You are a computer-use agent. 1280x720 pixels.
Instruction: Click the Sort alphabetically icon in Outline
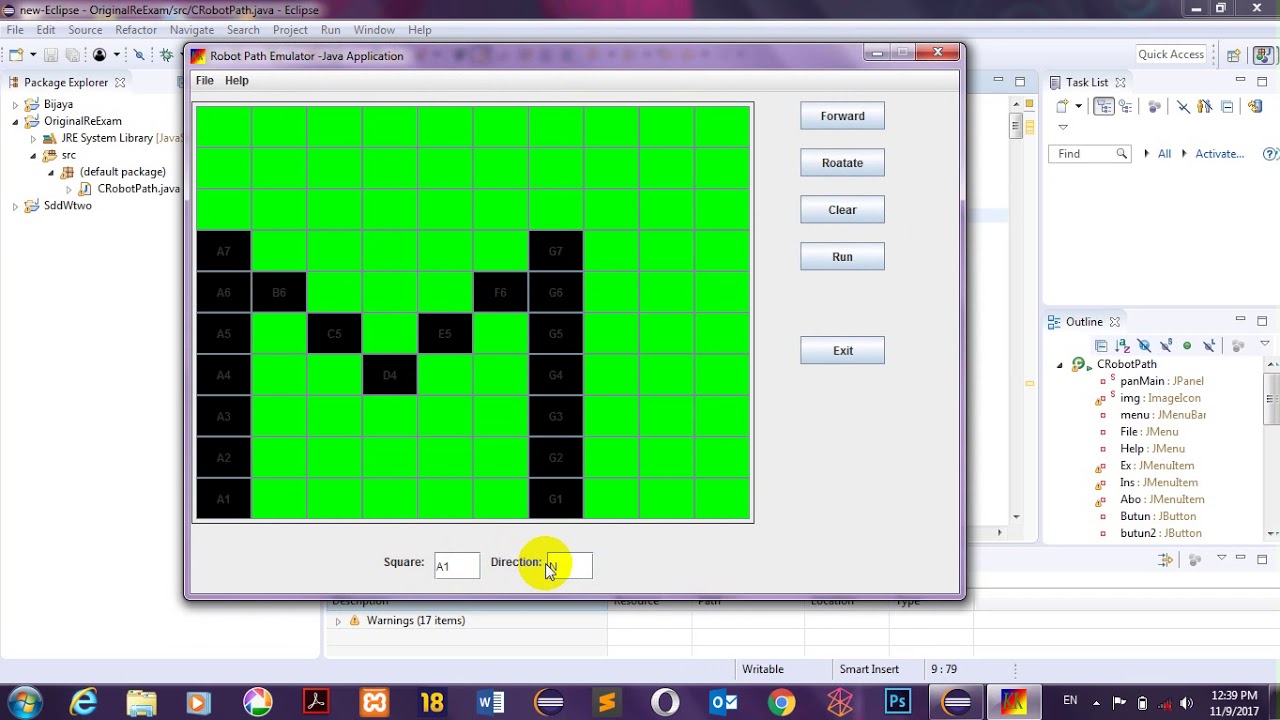point(1122,345)
